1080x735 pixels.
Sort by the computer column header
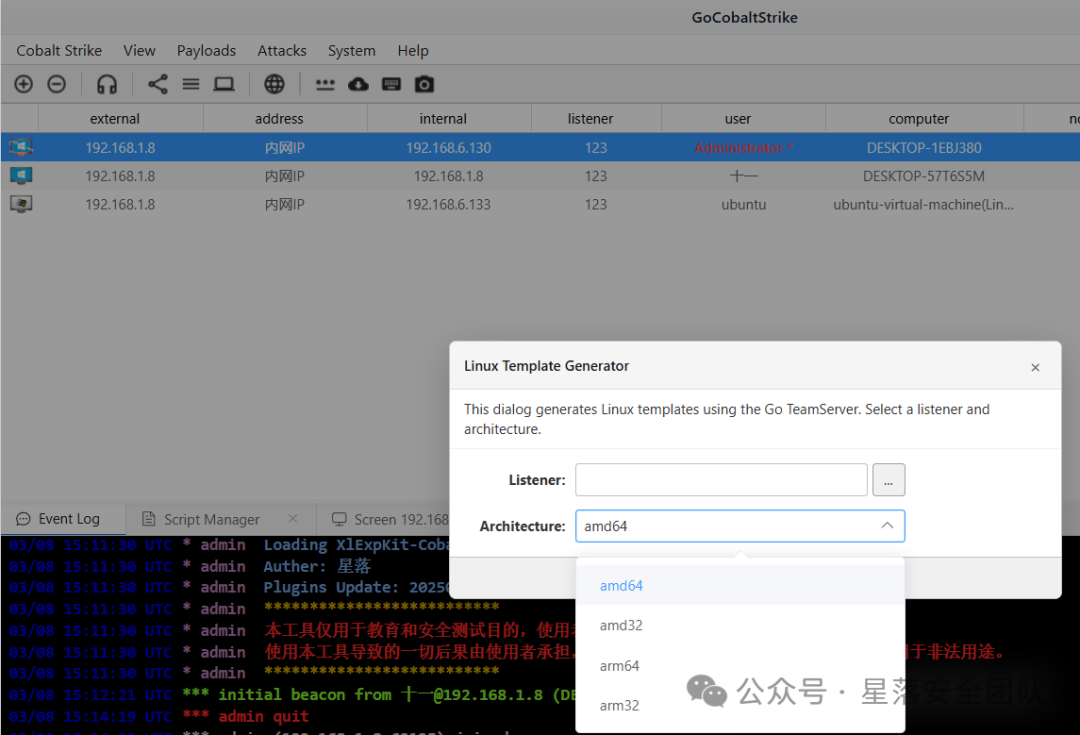point(924,118)
